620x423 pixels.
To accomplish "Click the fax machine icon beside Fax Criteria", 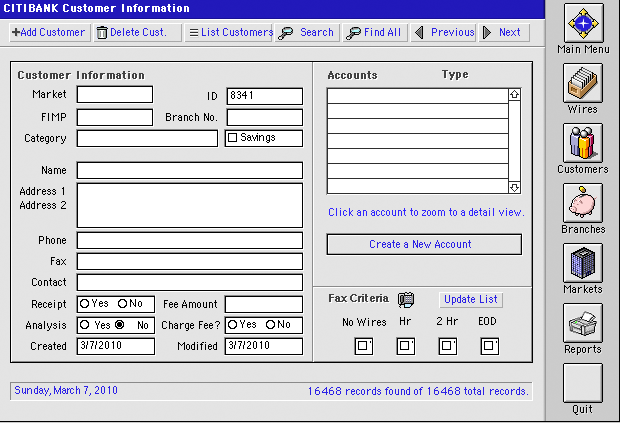I will 406,300.
